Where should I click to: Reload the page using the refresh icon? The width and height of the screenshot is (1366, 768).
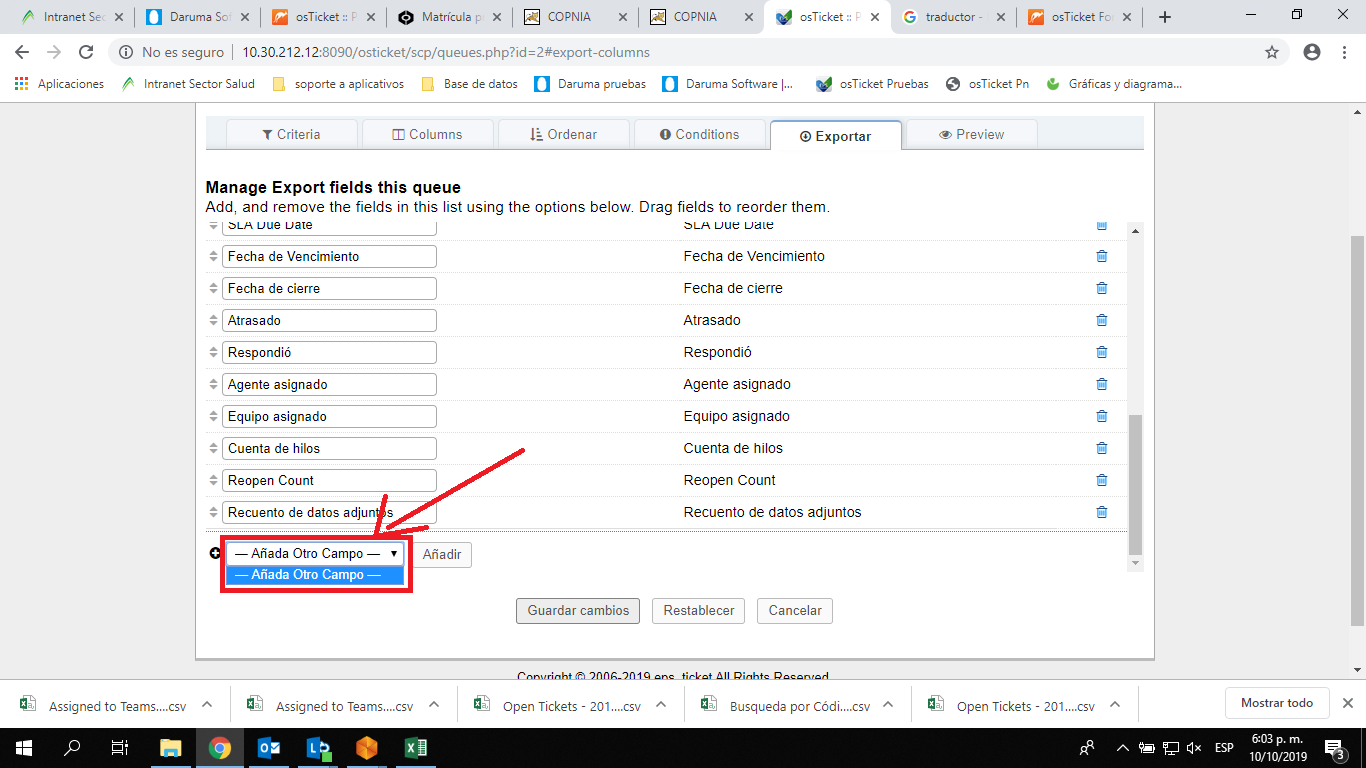[x=86, y=52]
